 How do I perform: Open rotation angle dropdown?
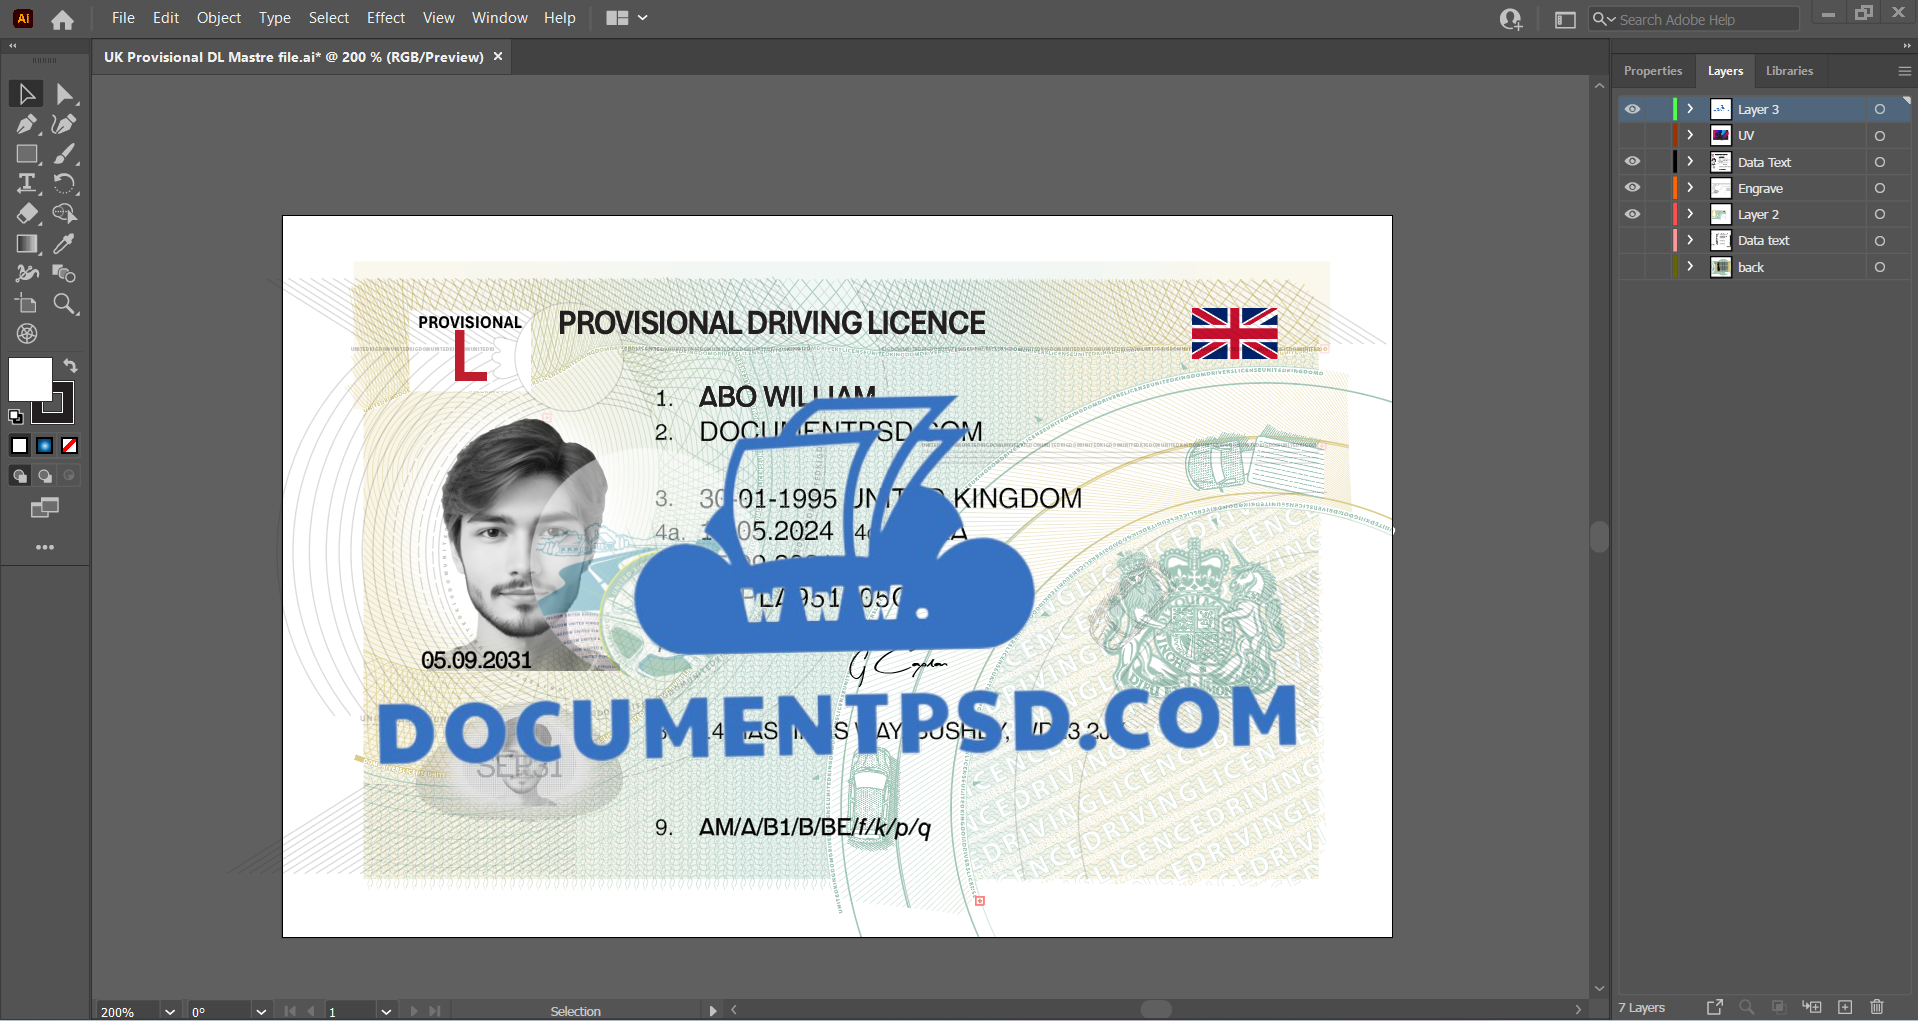click(x=261, y=1011)
